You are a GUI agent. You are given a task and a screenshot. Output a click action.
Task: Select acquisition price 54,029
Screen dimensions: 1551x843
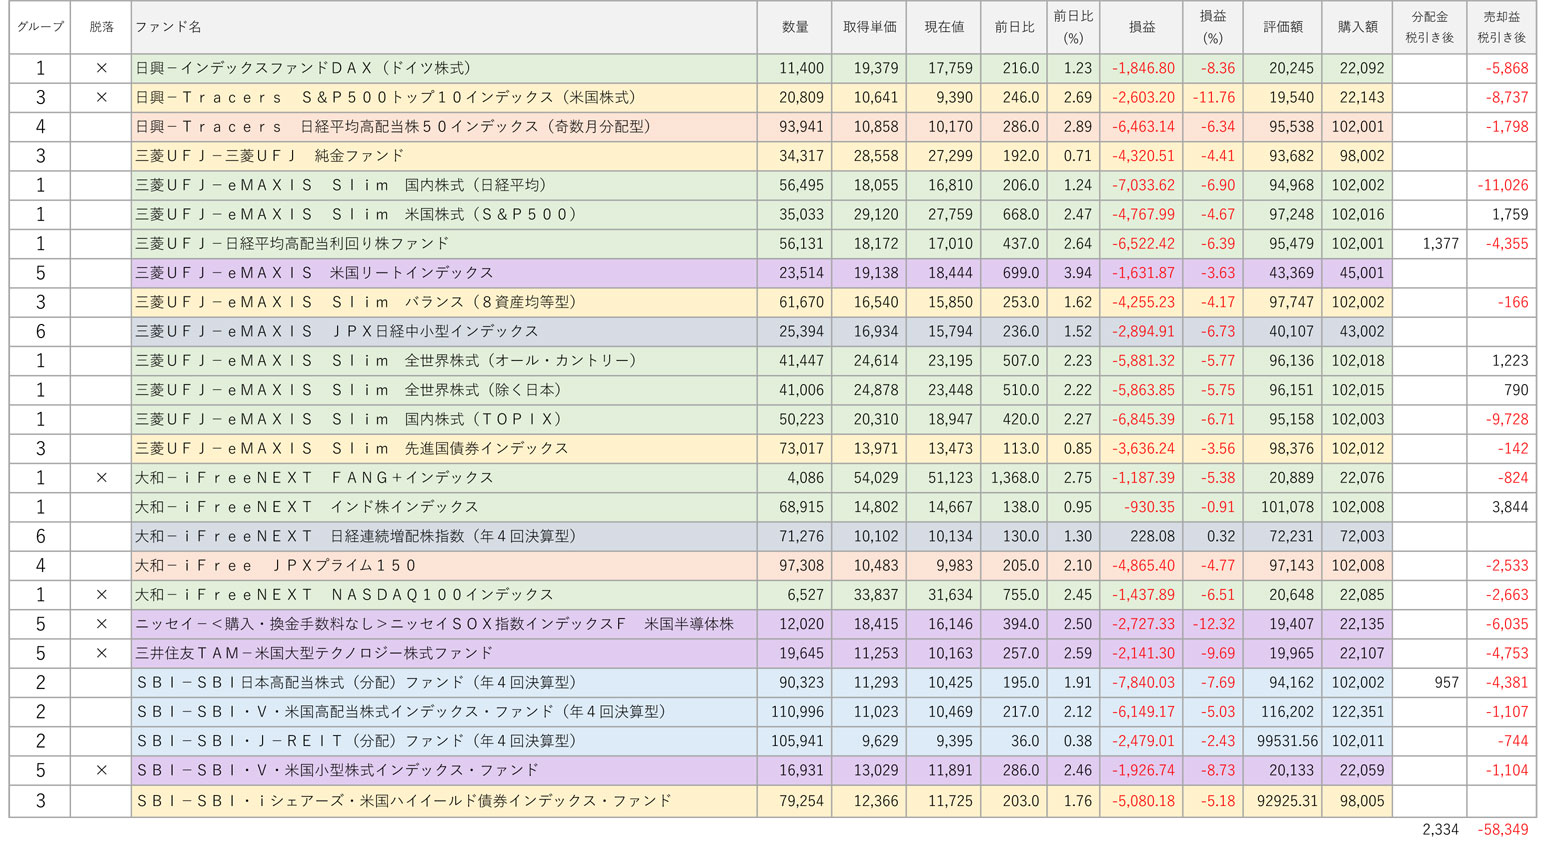[x=876, y=478]
